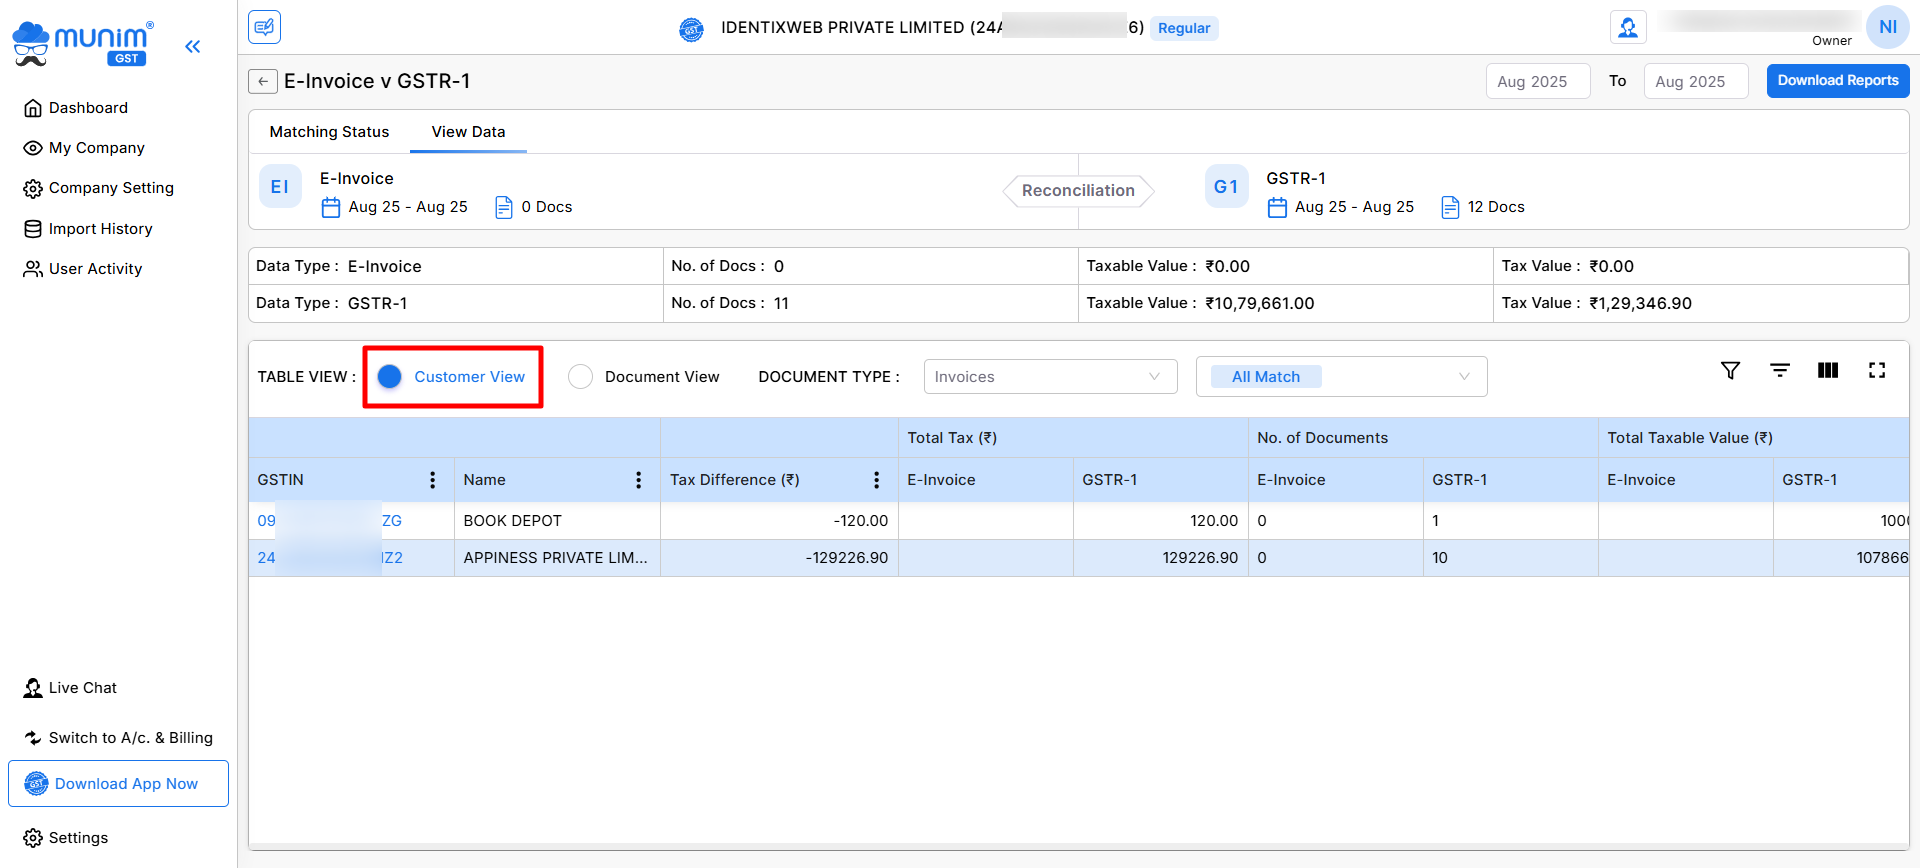
Task: Click the Download Reports button
Action: coord(1838,81)
